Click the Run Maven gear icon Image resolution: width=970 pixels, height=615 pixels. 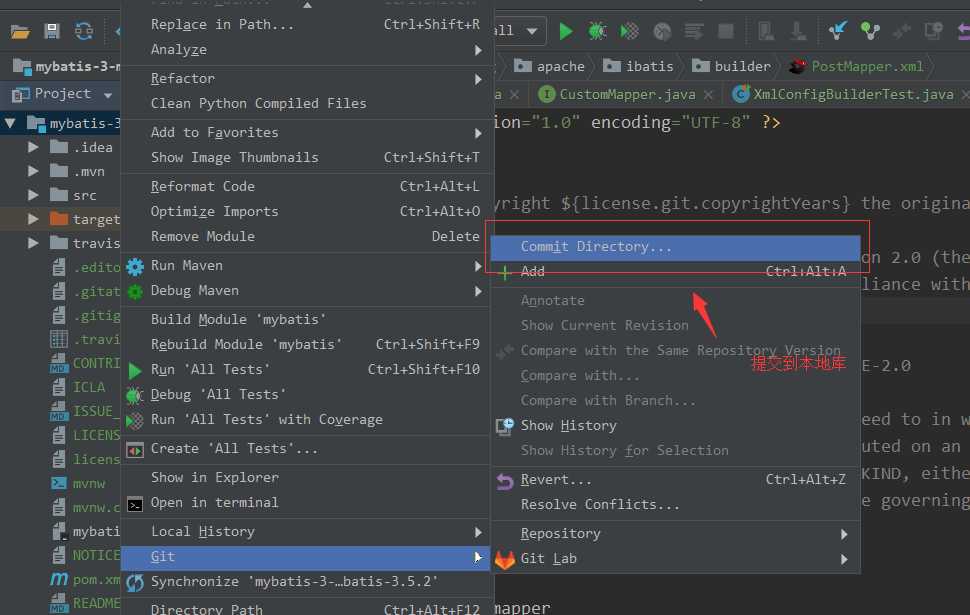(135, 266)
